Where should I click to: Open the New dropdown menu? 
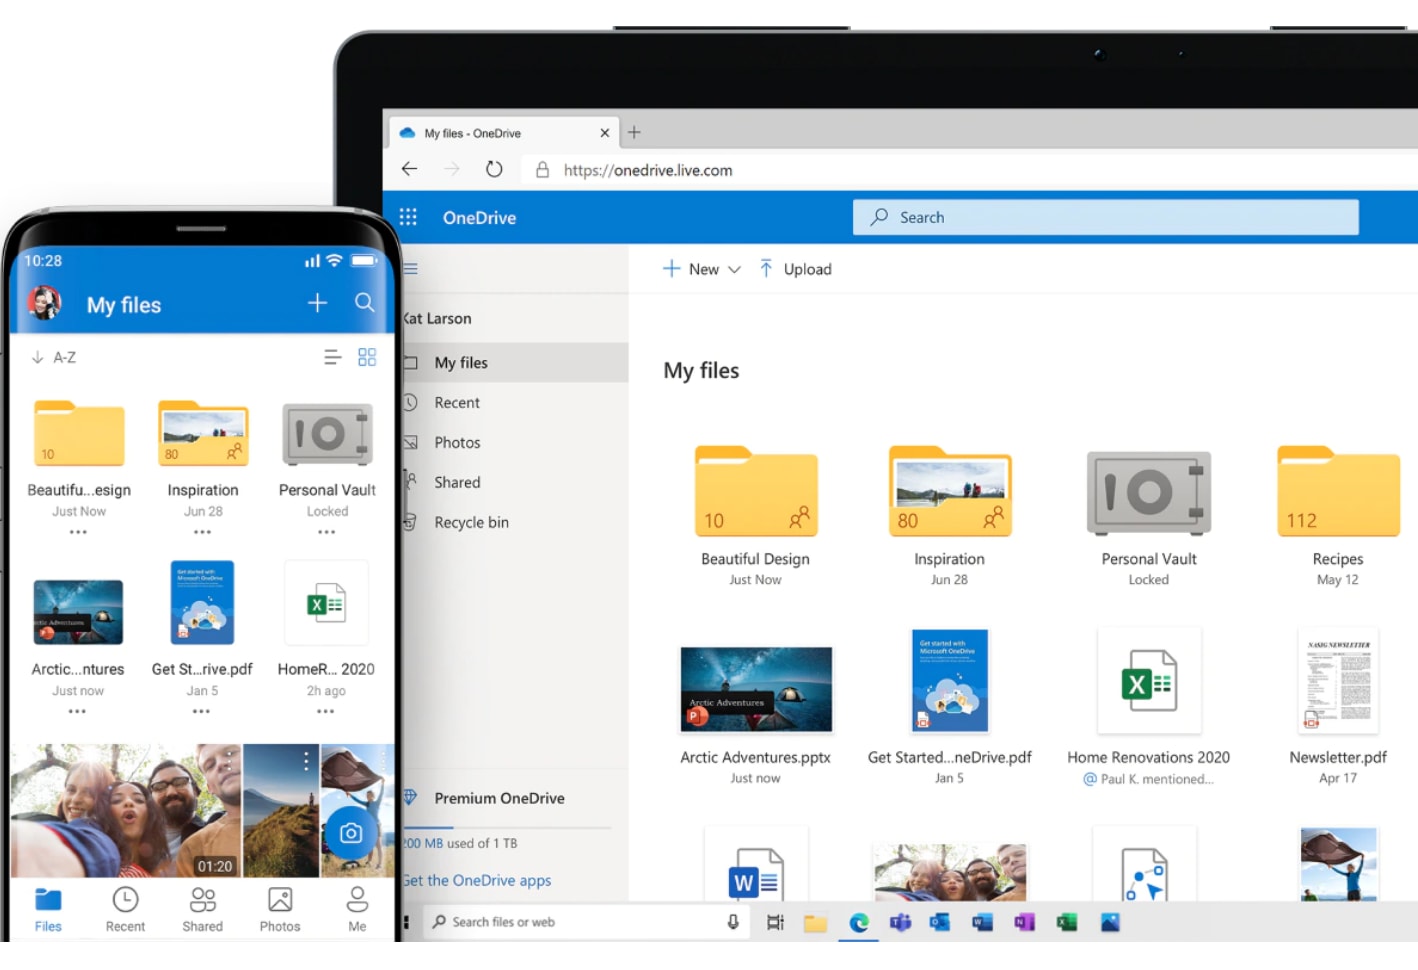pyautogui.click(x=702, y=269)
